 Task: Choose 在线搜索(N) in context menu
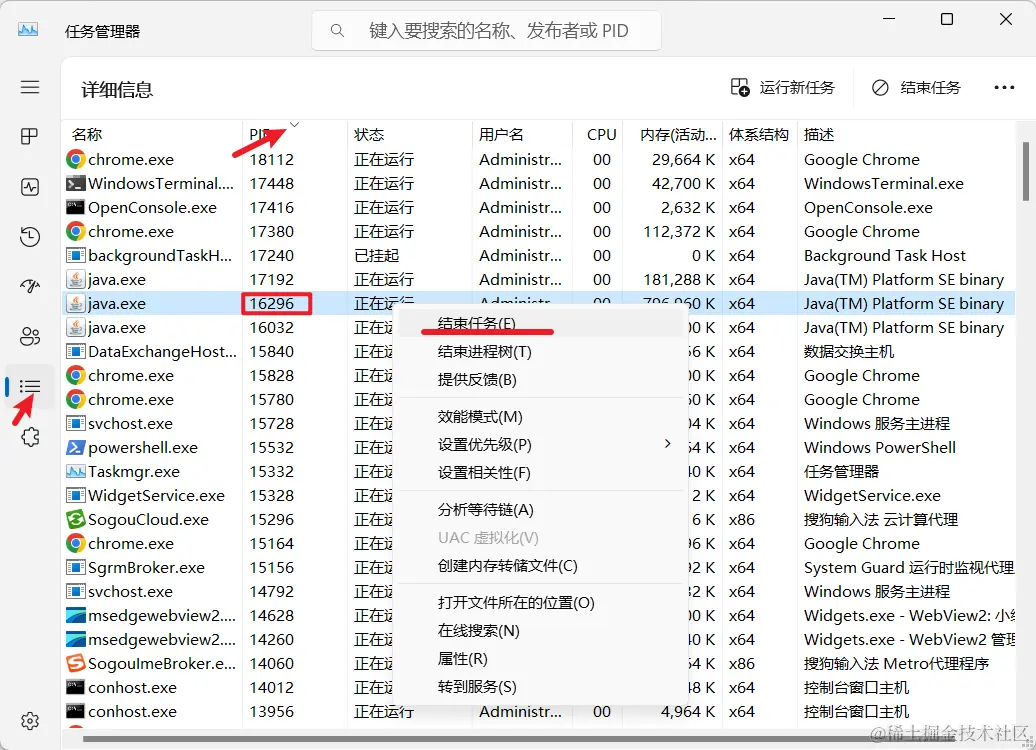pyautogui.click(x=538, y=631)
